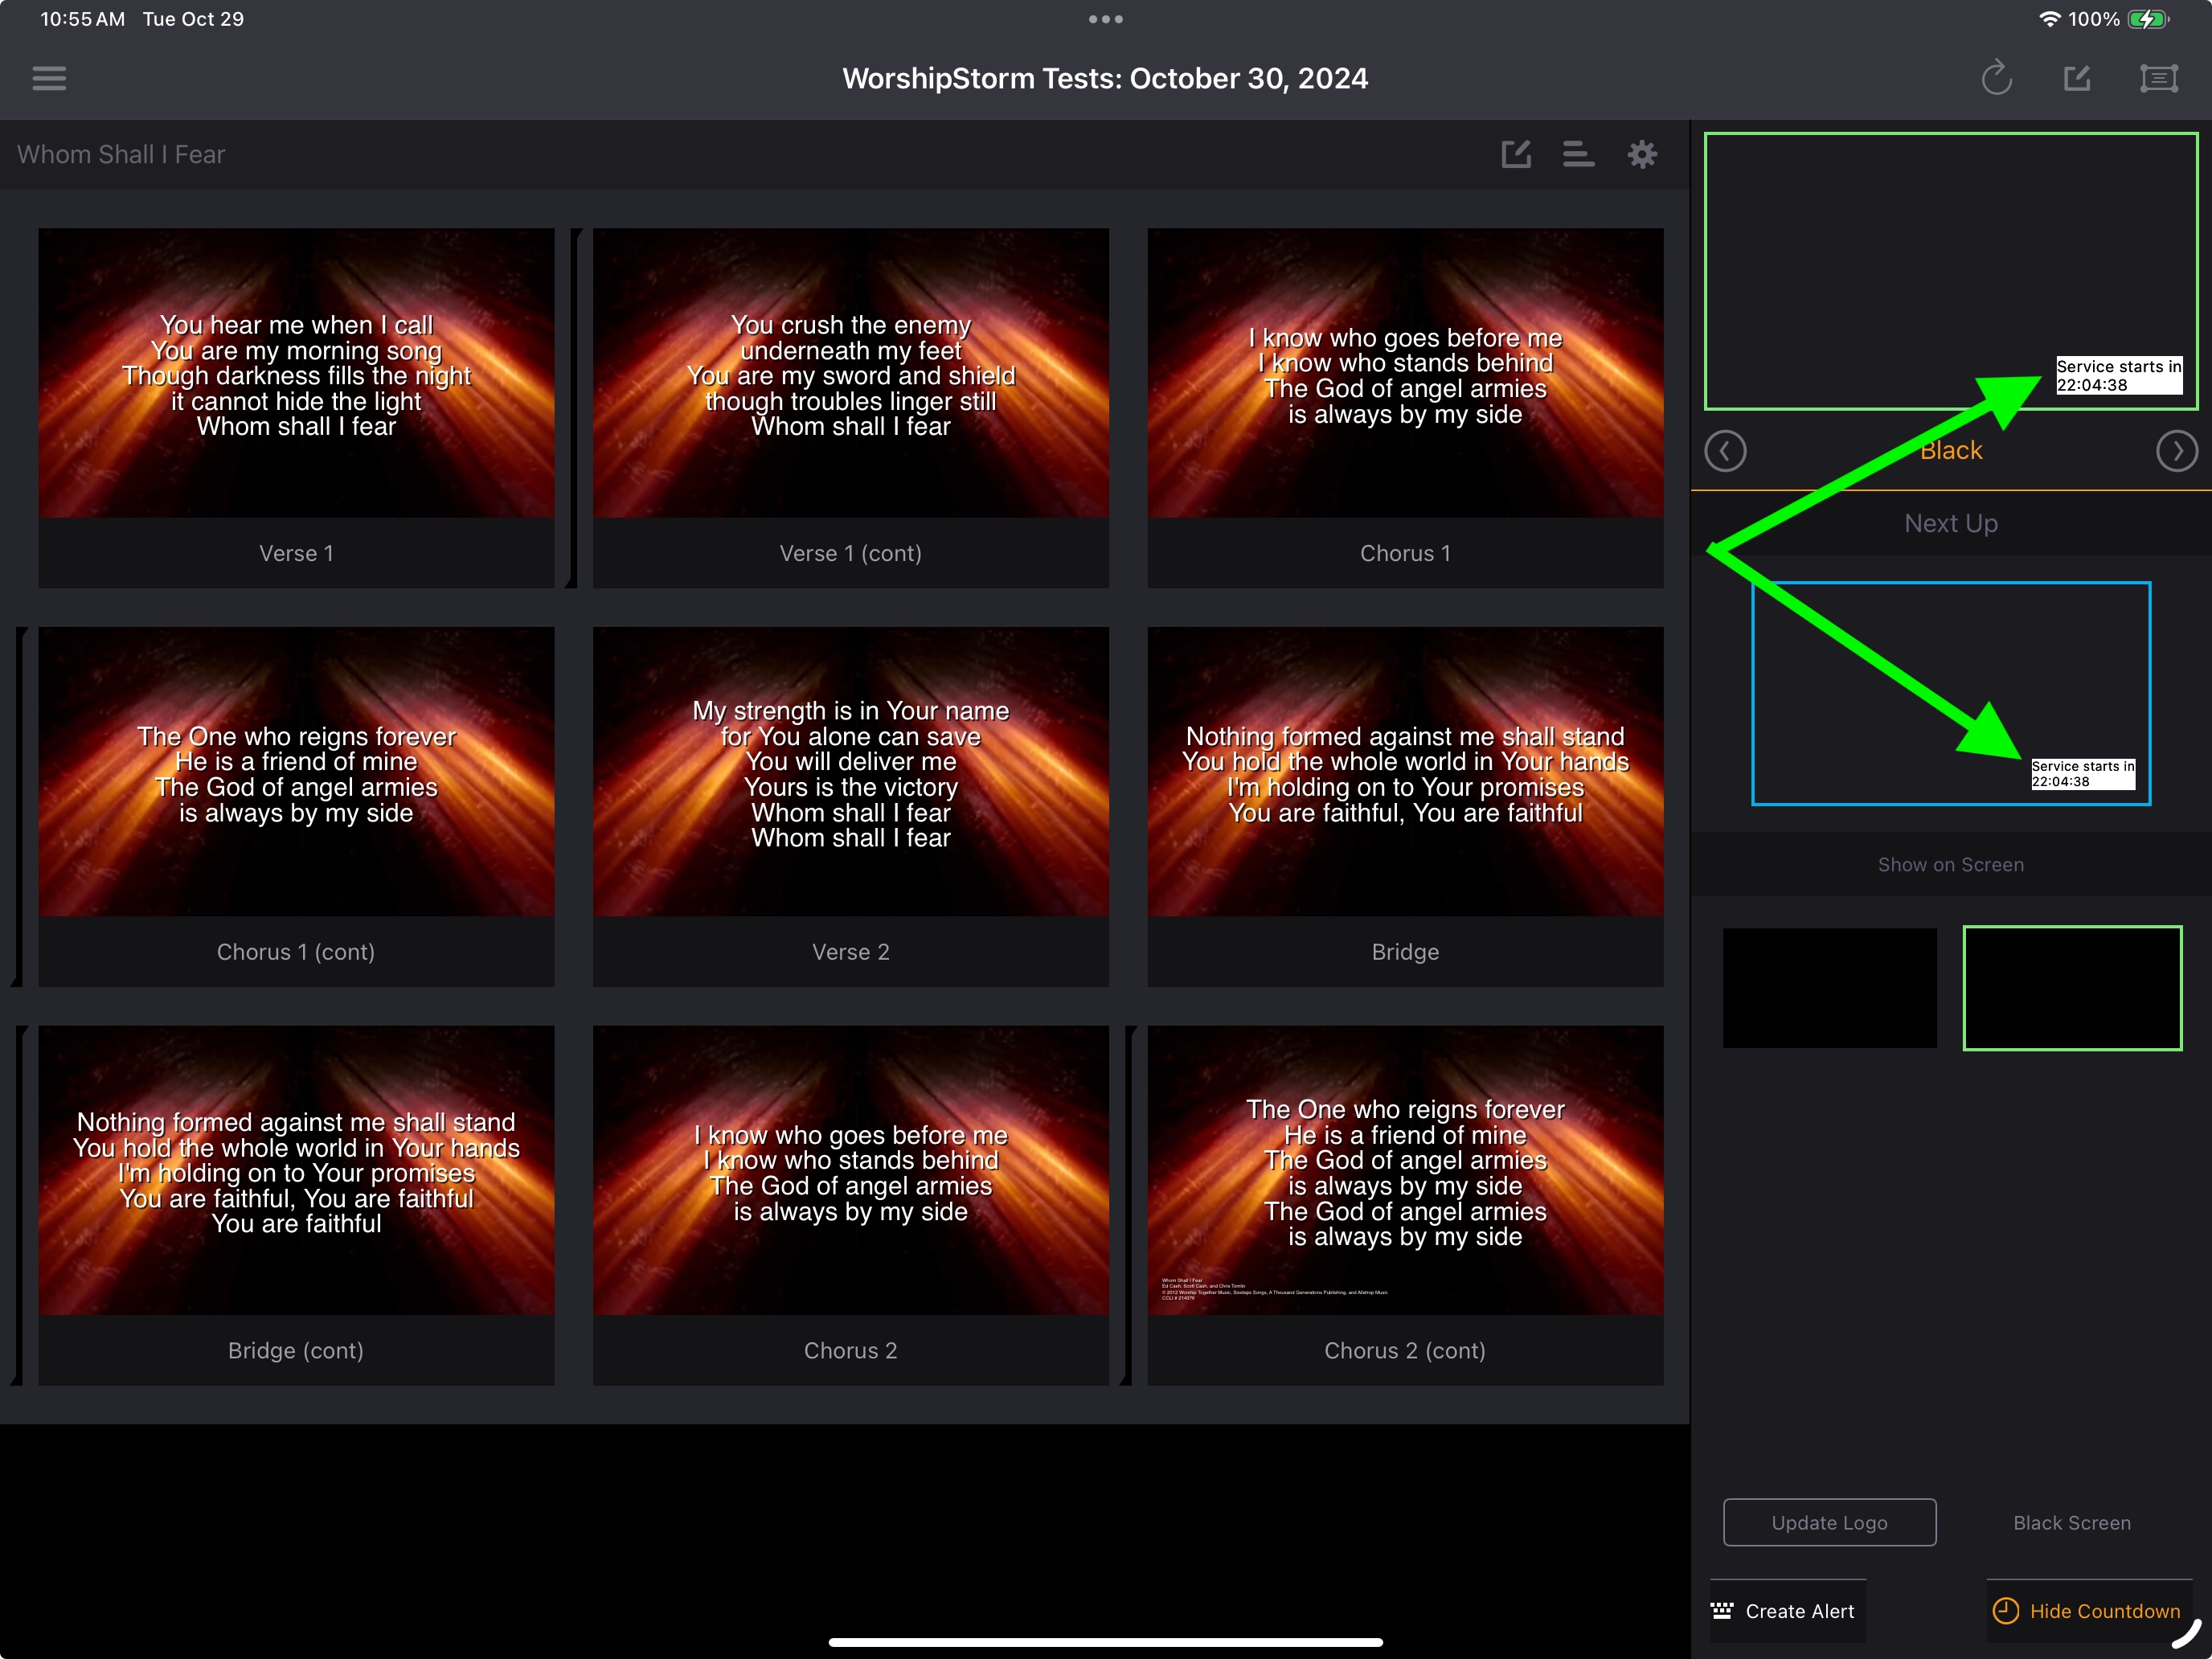Open the song arrangement lines icon

1579,154
